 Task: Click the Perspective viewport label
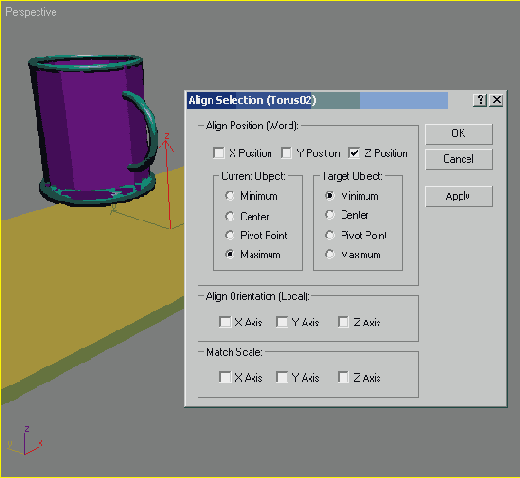click(x=31, y=12)
